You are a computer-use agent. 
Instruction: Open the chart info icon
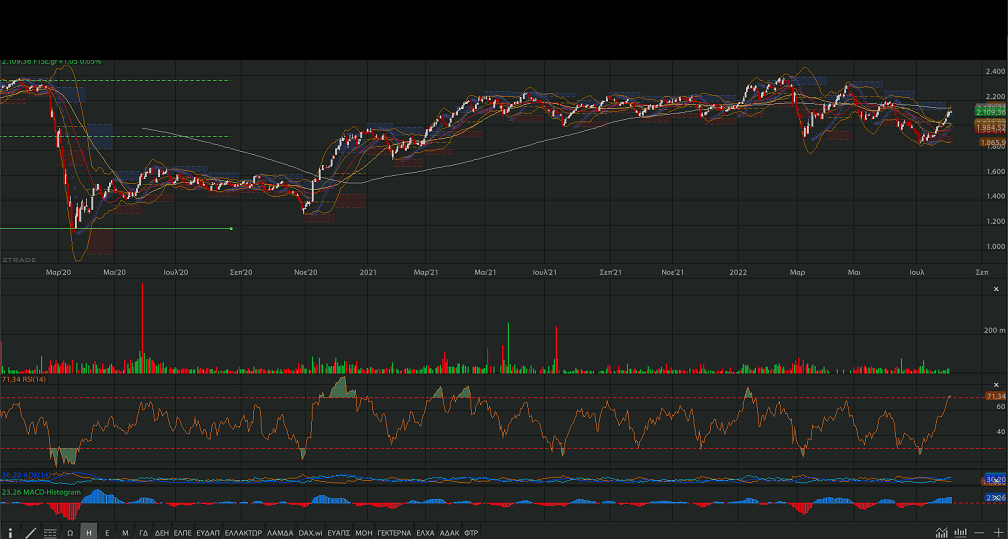point(10,532)
